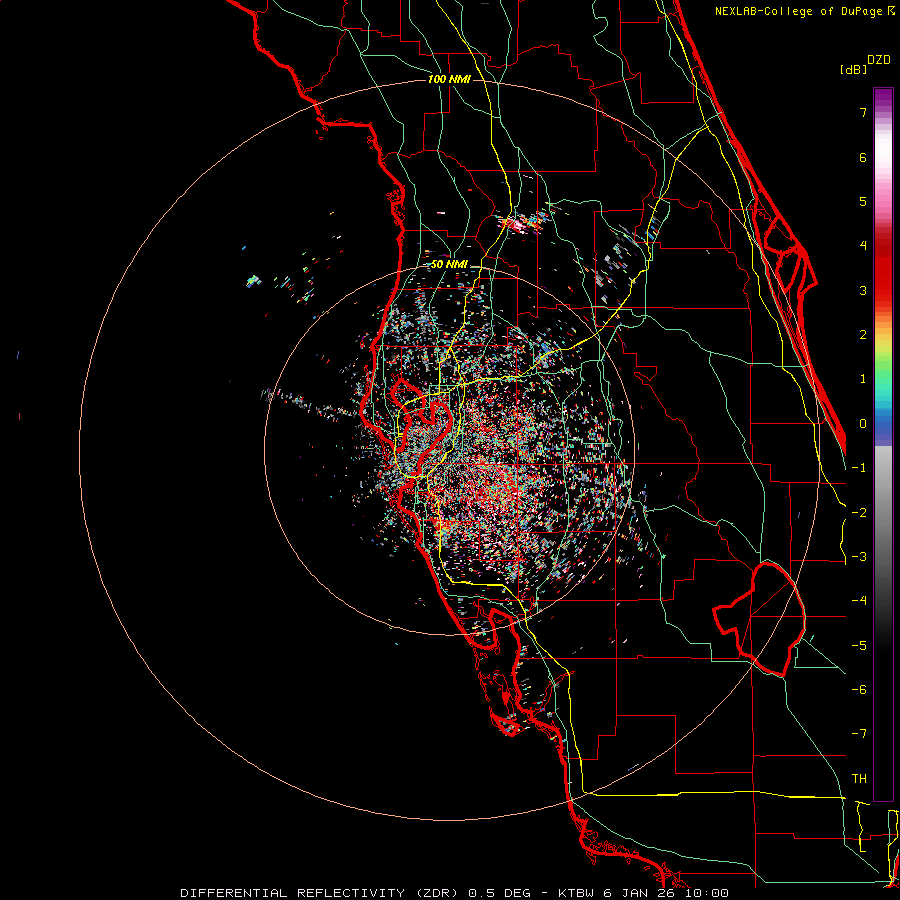Select the 50 NMI range ring label
Screen dimensions: 900x900
(449, 265)
